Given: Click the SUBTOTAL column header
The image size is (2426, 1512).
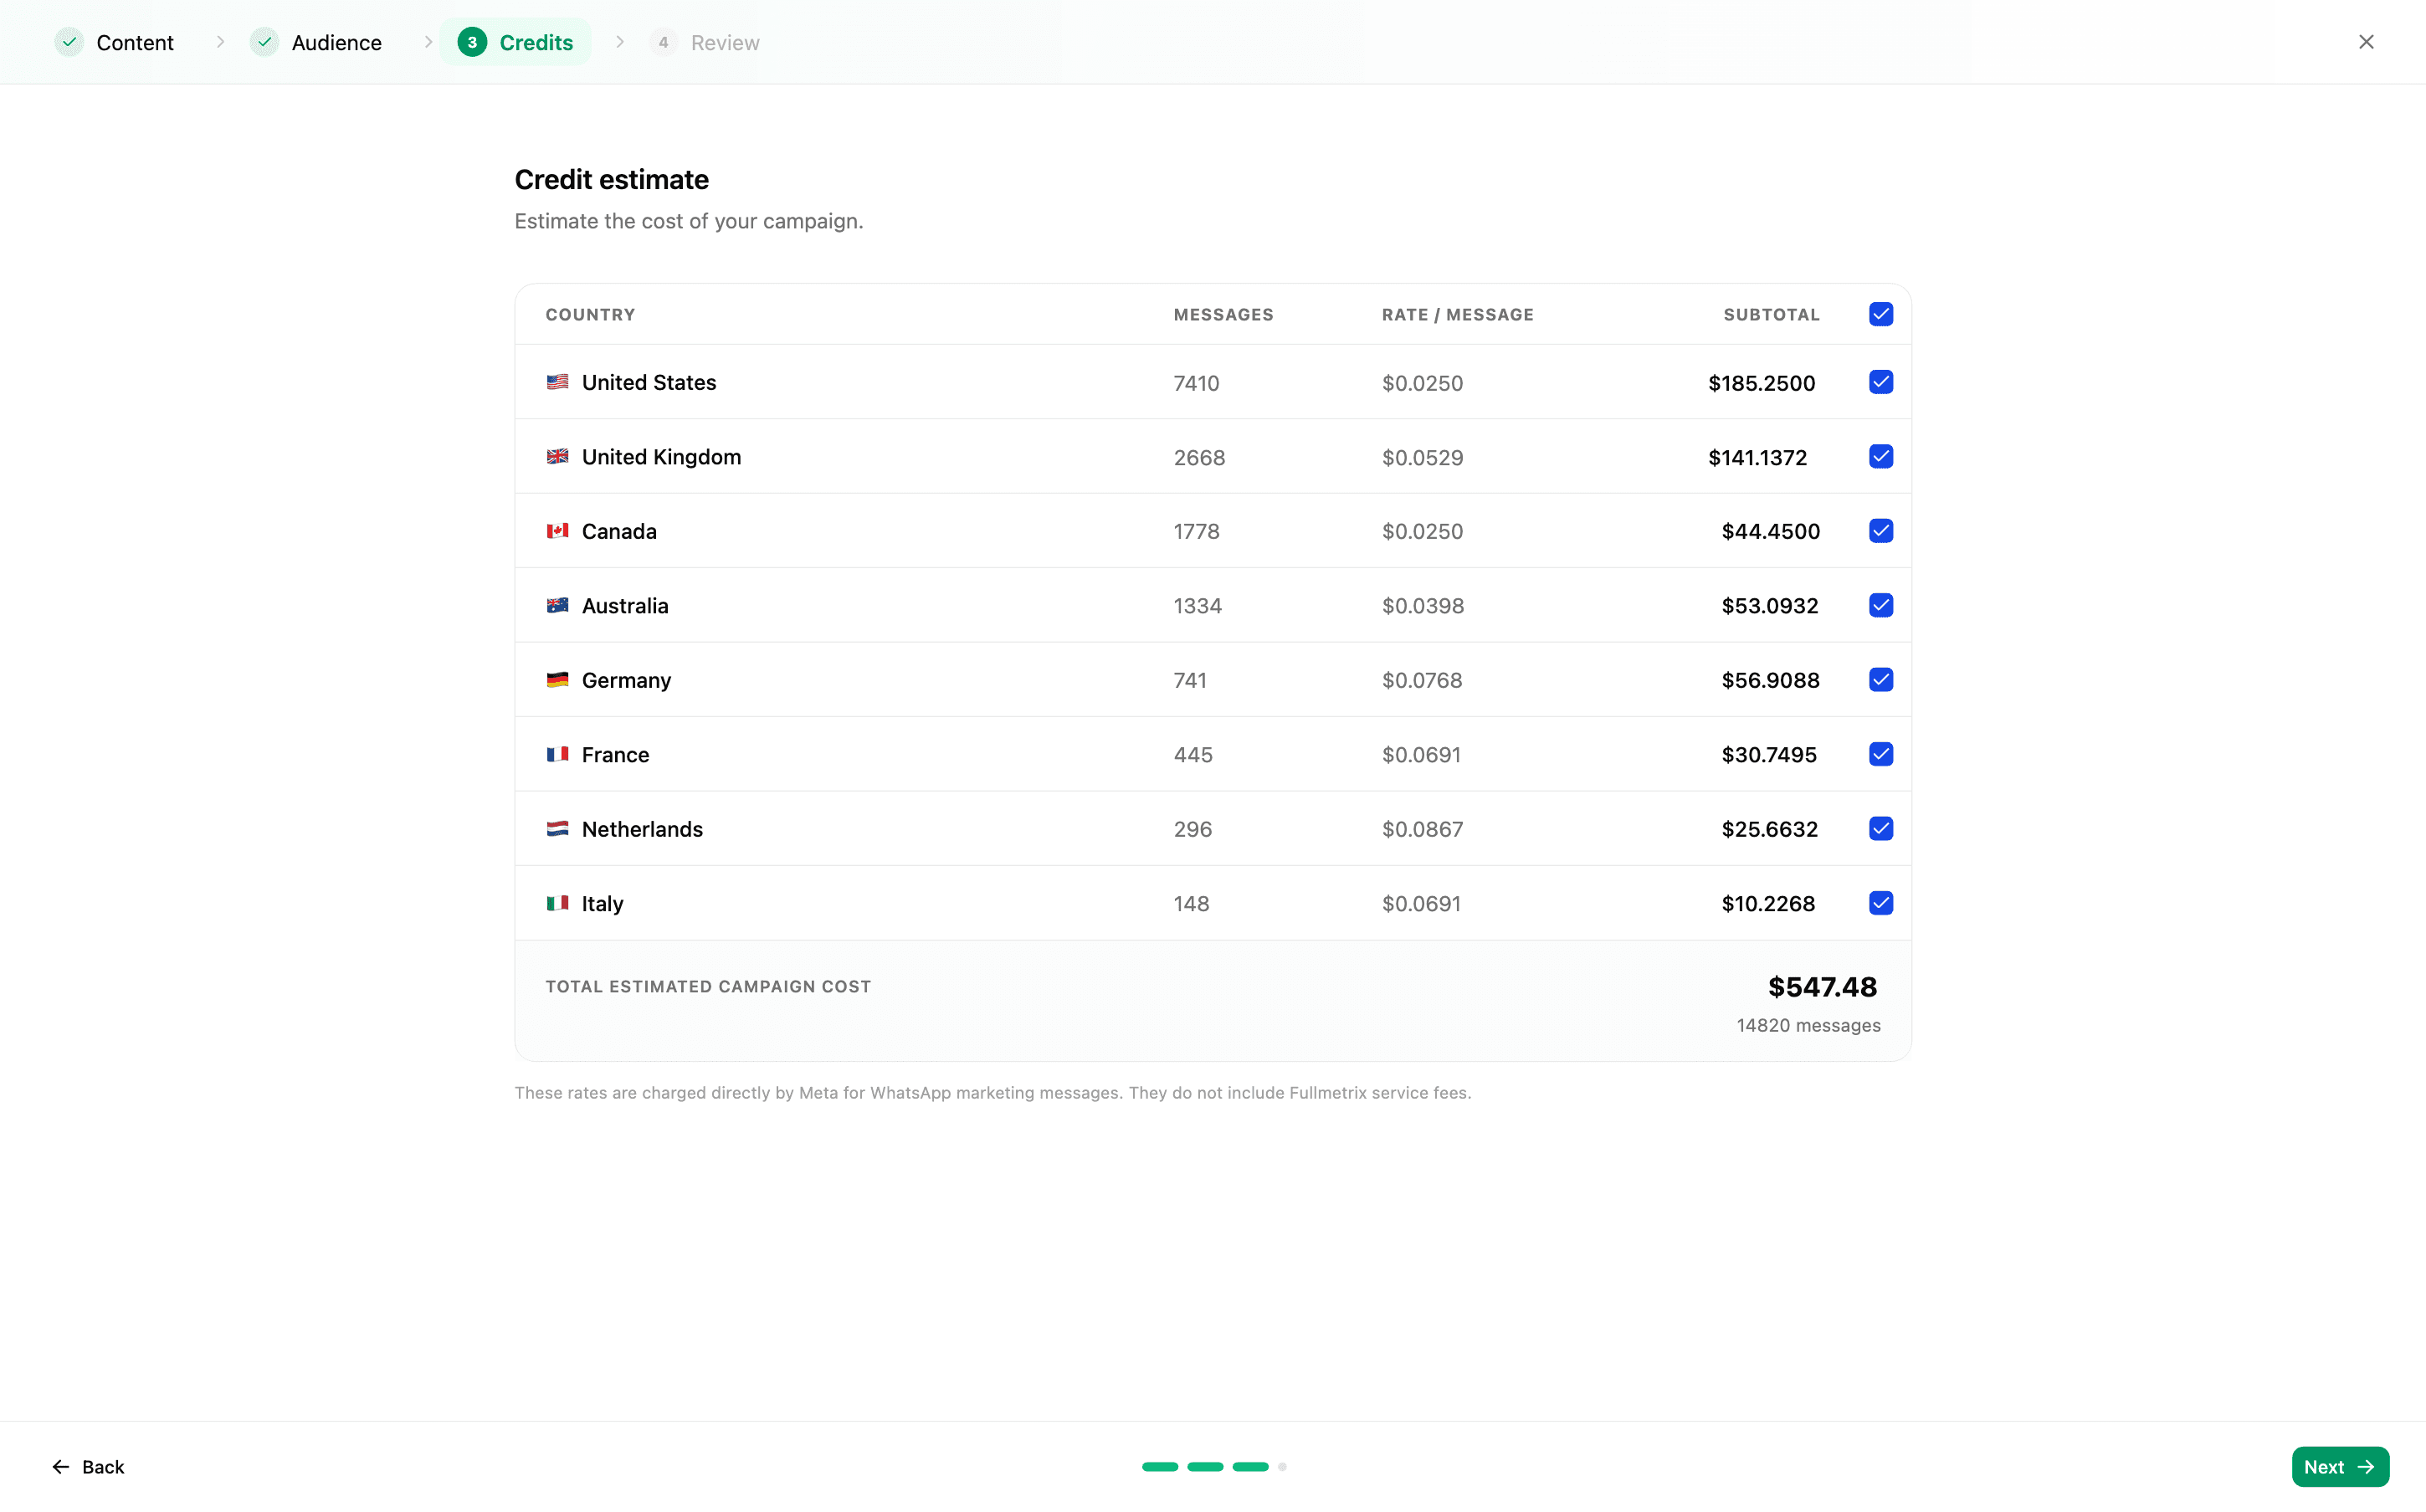Looking at the screenshot, I should coord(1771,315).
